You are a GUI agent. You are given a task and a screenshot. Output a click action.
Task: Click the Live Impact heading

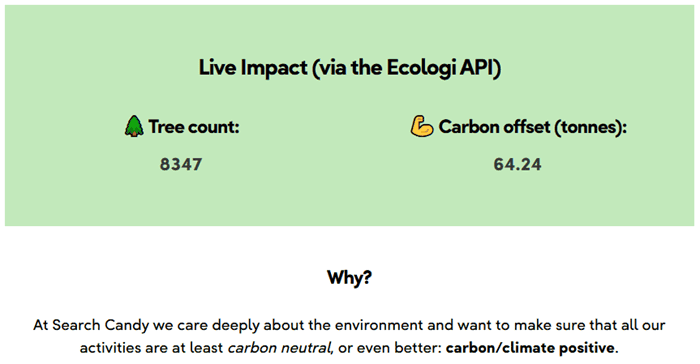350,68
